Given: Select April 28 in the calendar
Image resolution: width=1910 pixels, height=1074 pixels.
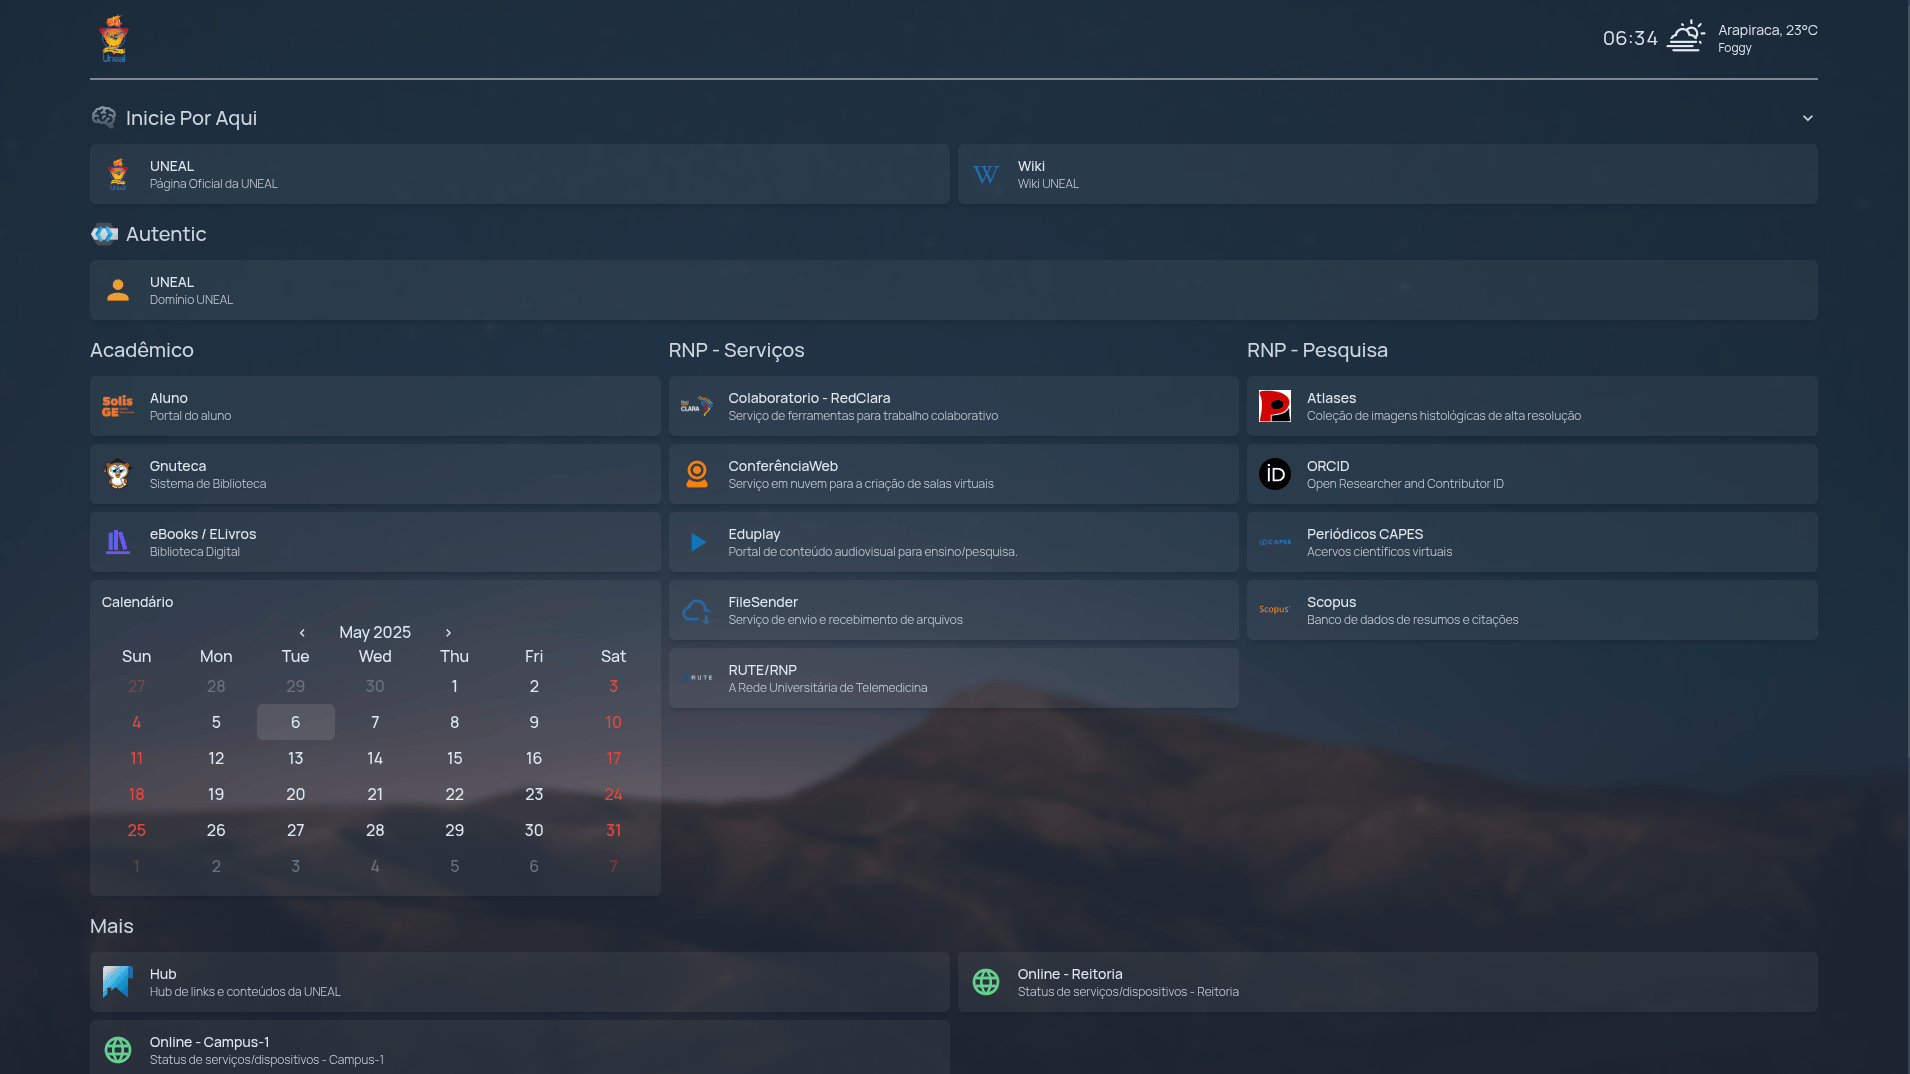Looking at the screenshot, I should point(216,686).
